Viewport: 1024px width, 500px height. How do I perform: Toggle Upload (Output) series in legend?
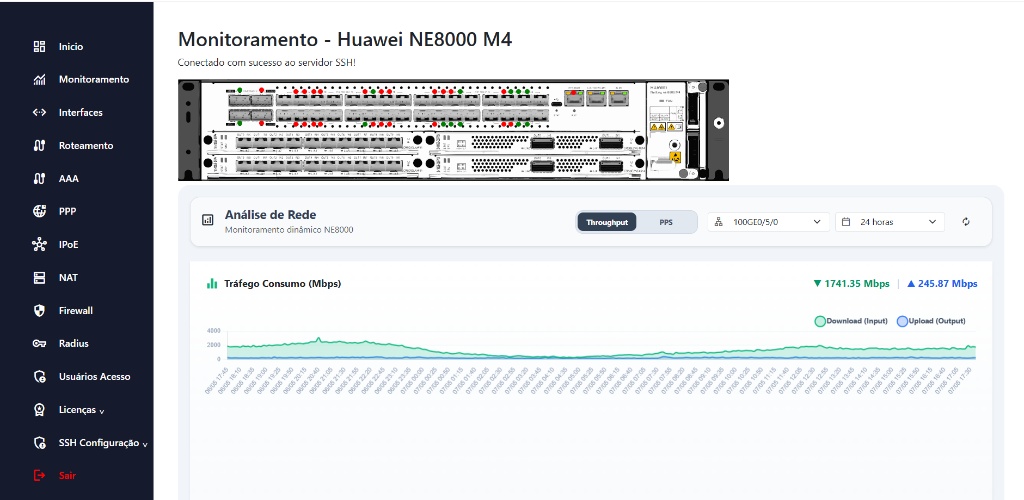coord(931,321)
